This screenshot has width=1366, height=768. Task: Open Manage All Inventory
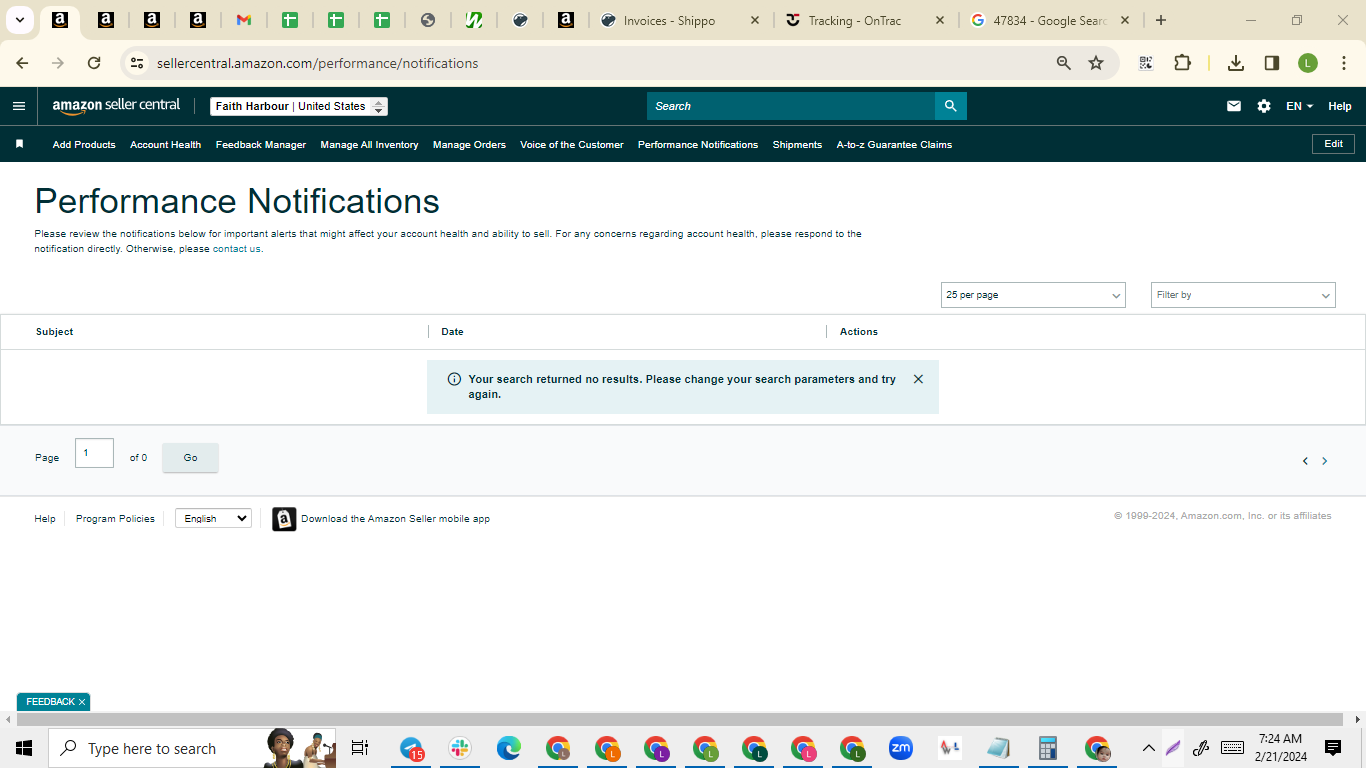tap(369, 144)
